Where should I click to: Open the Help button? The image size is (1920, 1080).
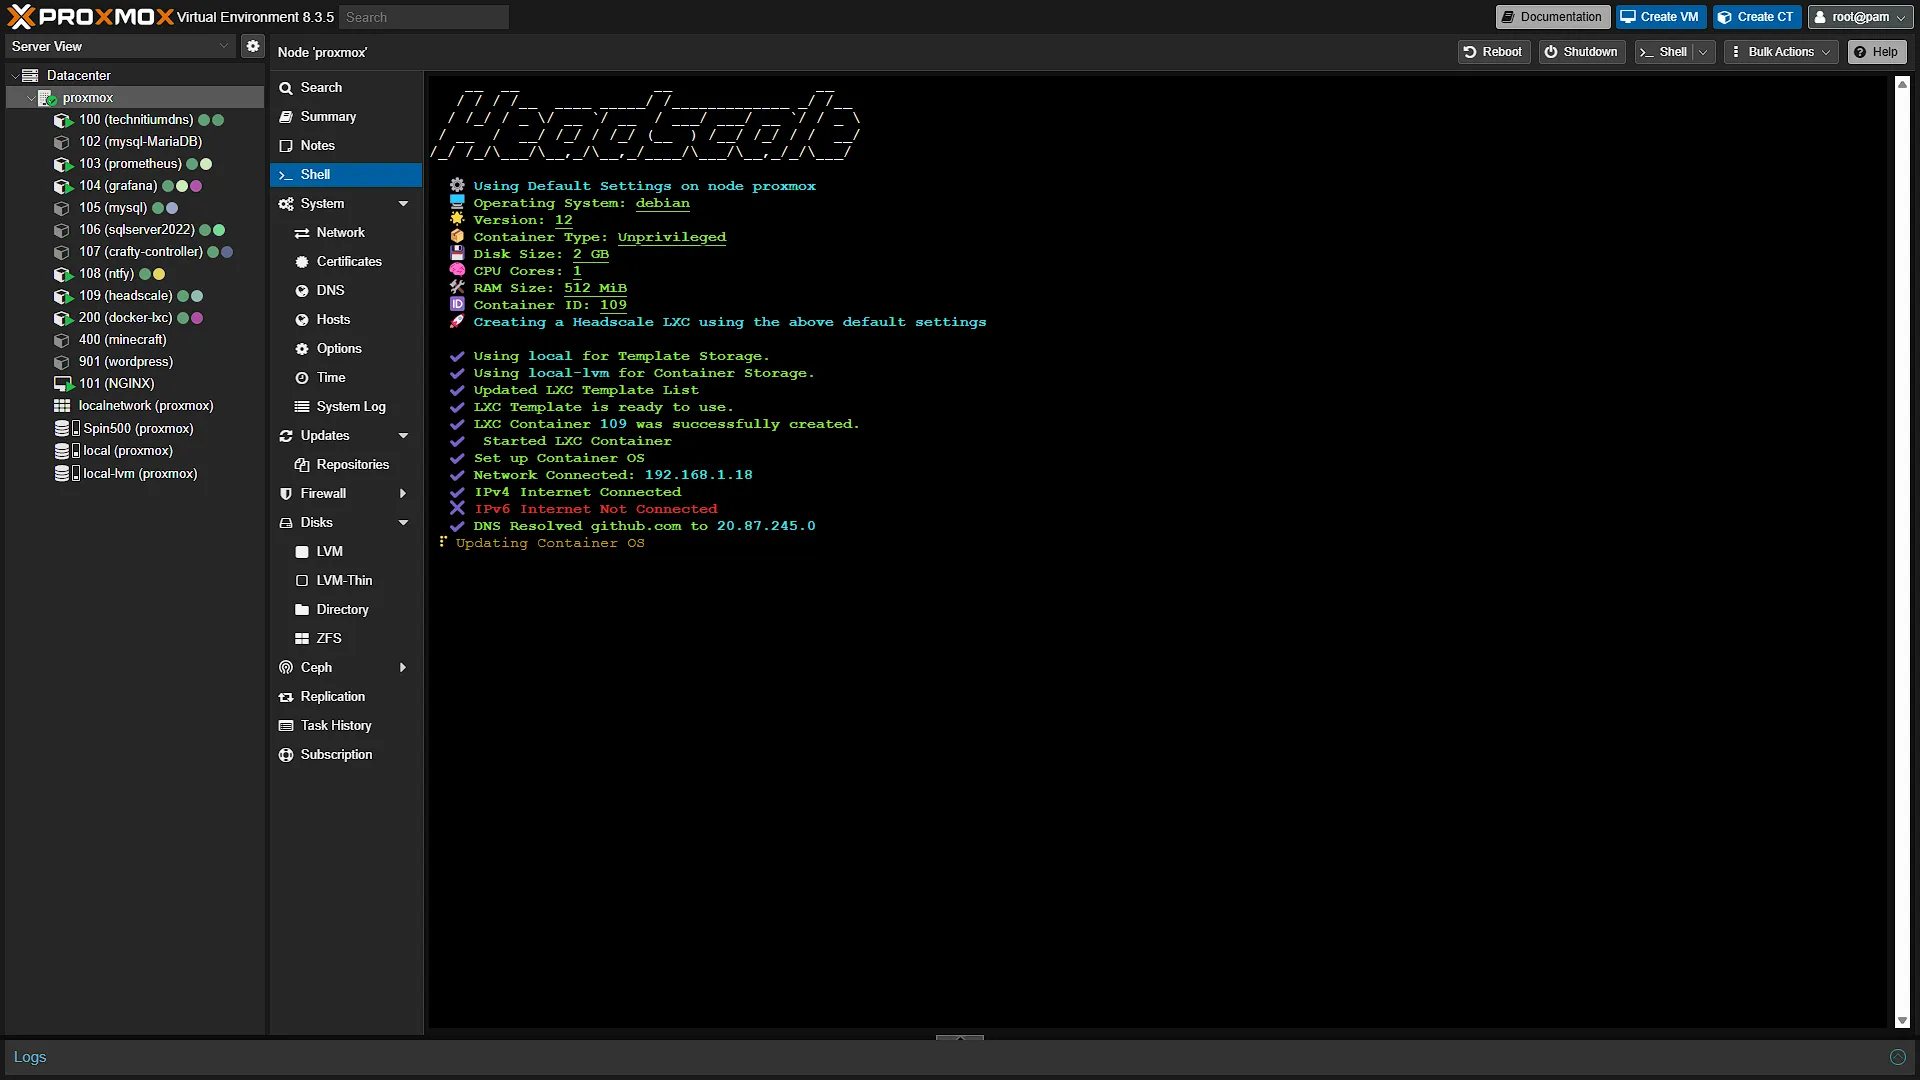pos(1876,52)
